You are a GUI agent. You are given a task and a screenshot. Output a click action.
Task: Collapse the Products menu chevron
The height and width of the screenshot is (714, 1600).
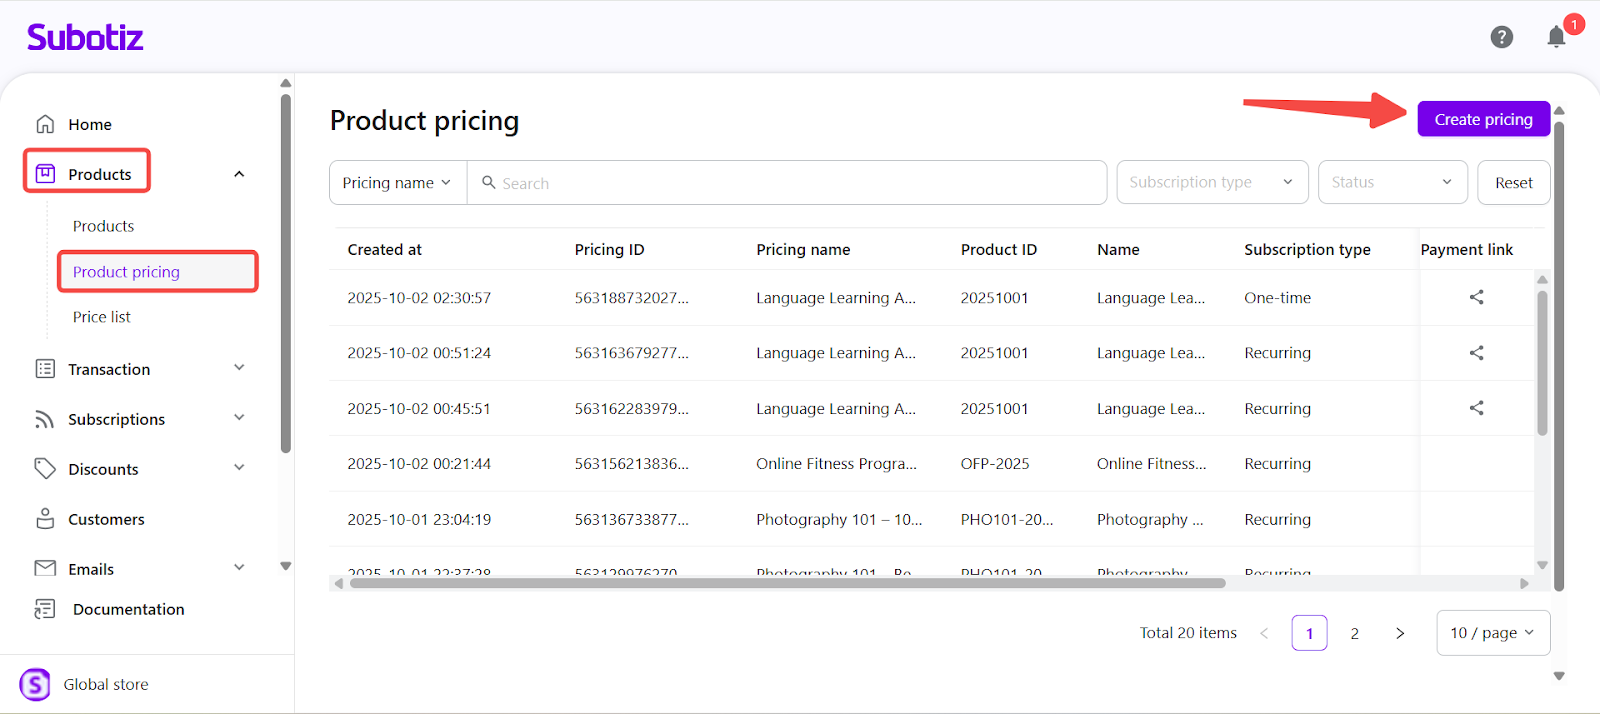click(x=239, y=174)
